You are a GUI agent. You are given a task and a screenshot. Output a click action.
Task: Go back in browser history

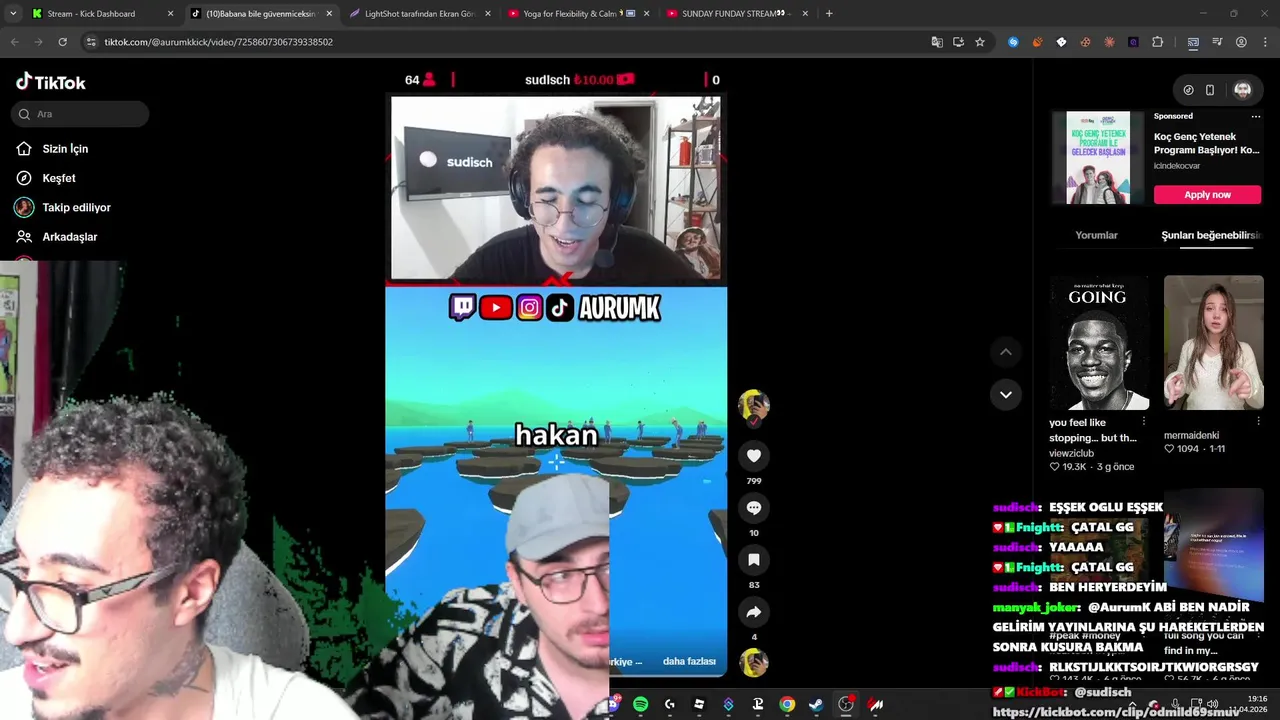[14, 42]
